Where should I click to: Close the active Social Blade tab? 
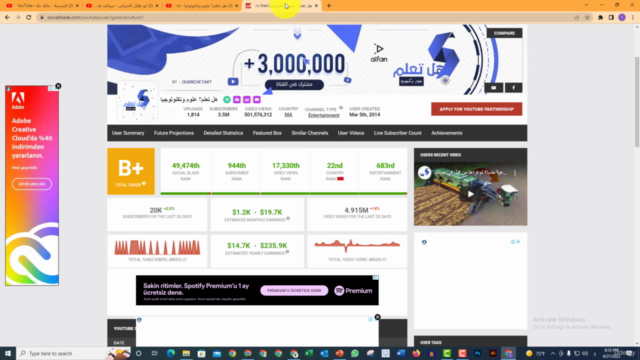(x=316, y=6)
